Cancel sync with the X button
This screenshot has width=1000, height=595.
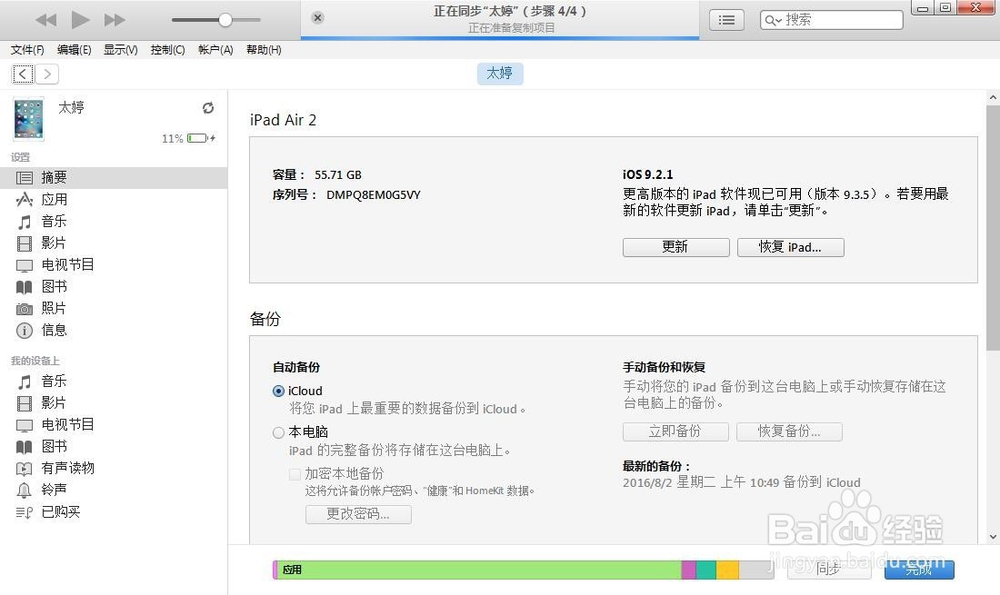[x=318, y=18]
